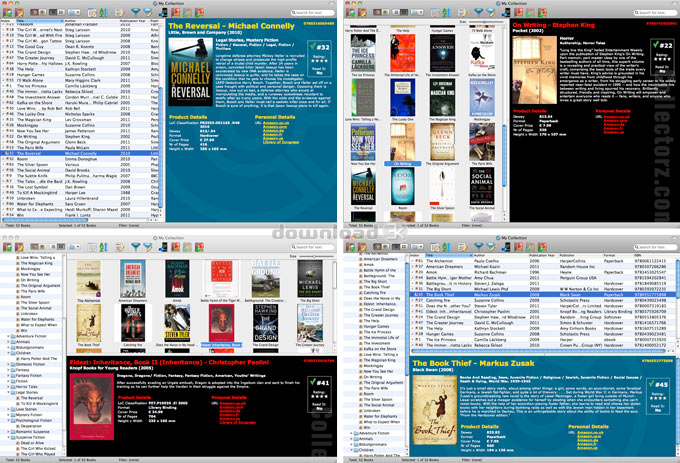The width and height of the screenshot is (680, 463).
Task: Collapse the Legal Stories folder in the tree
Action: point(8,392)
